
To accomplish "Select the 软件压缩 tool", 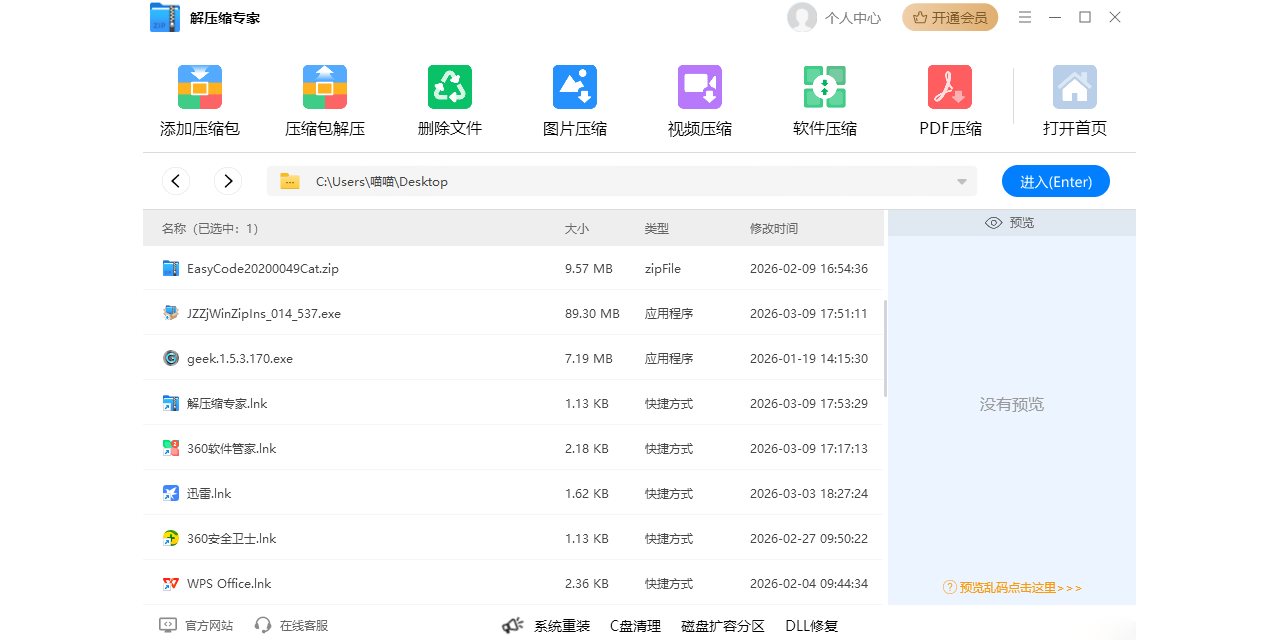I will coord(824,98).
